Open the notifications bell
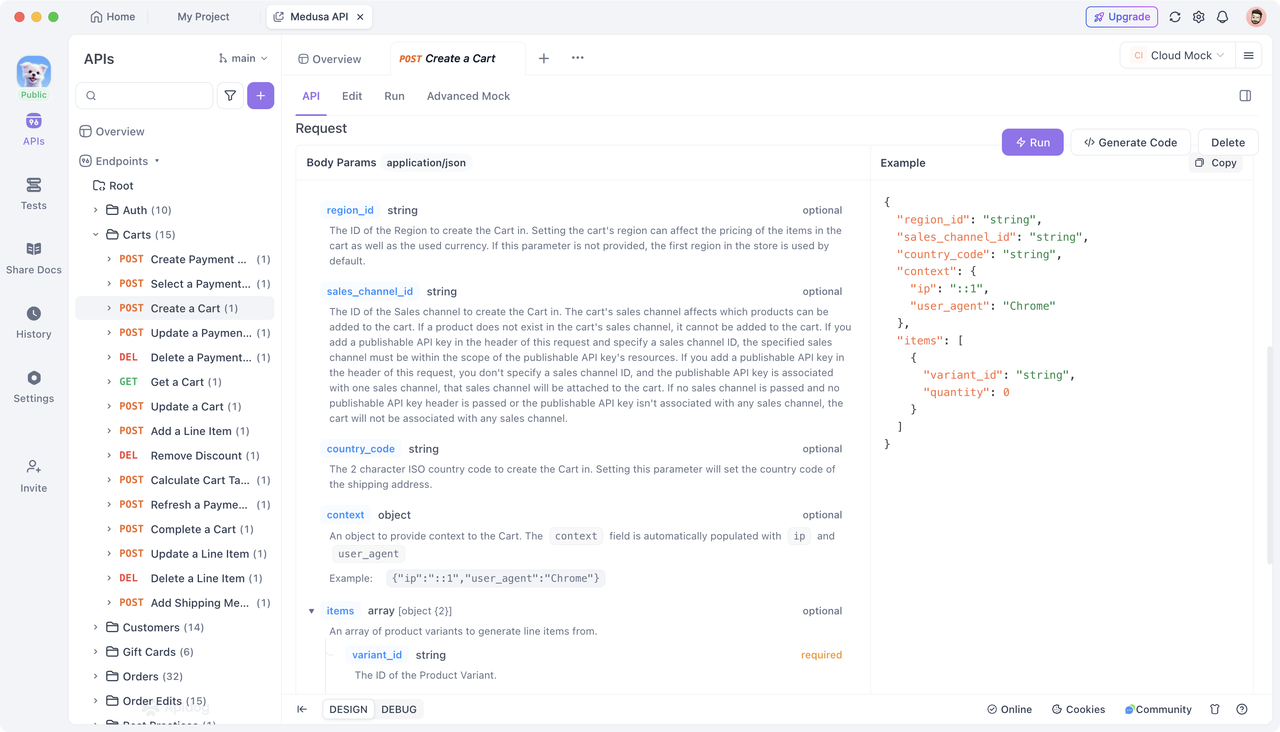 pos(1222,17)
